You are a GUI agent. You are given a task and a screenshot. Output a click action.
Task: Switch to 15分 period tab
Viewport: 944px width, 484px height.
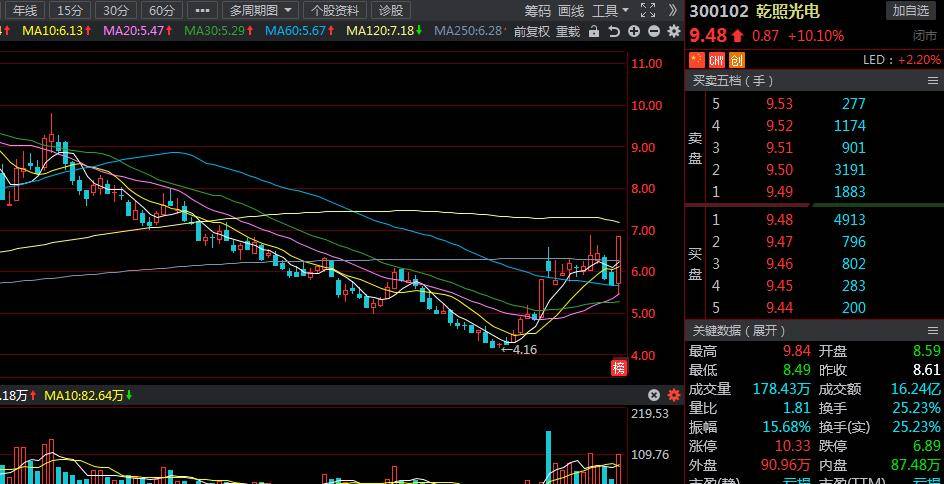click(x=70, y=10)
